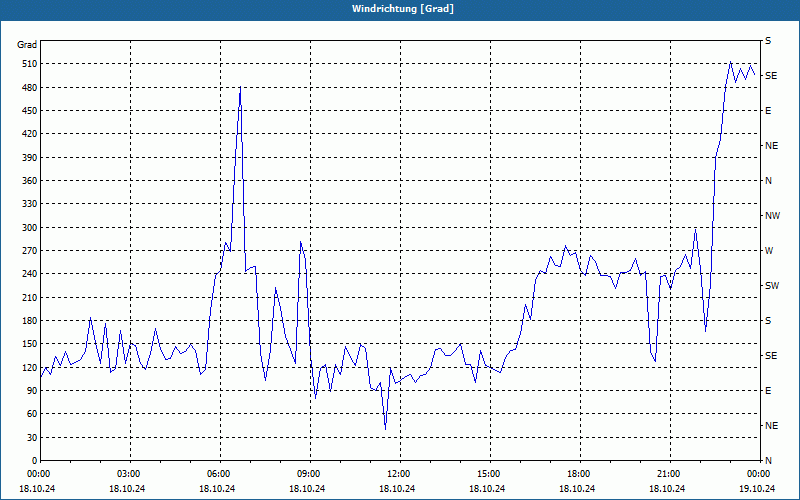
Task: Select the 'Grad' axis unit label
Action: (x=27, y=45)
